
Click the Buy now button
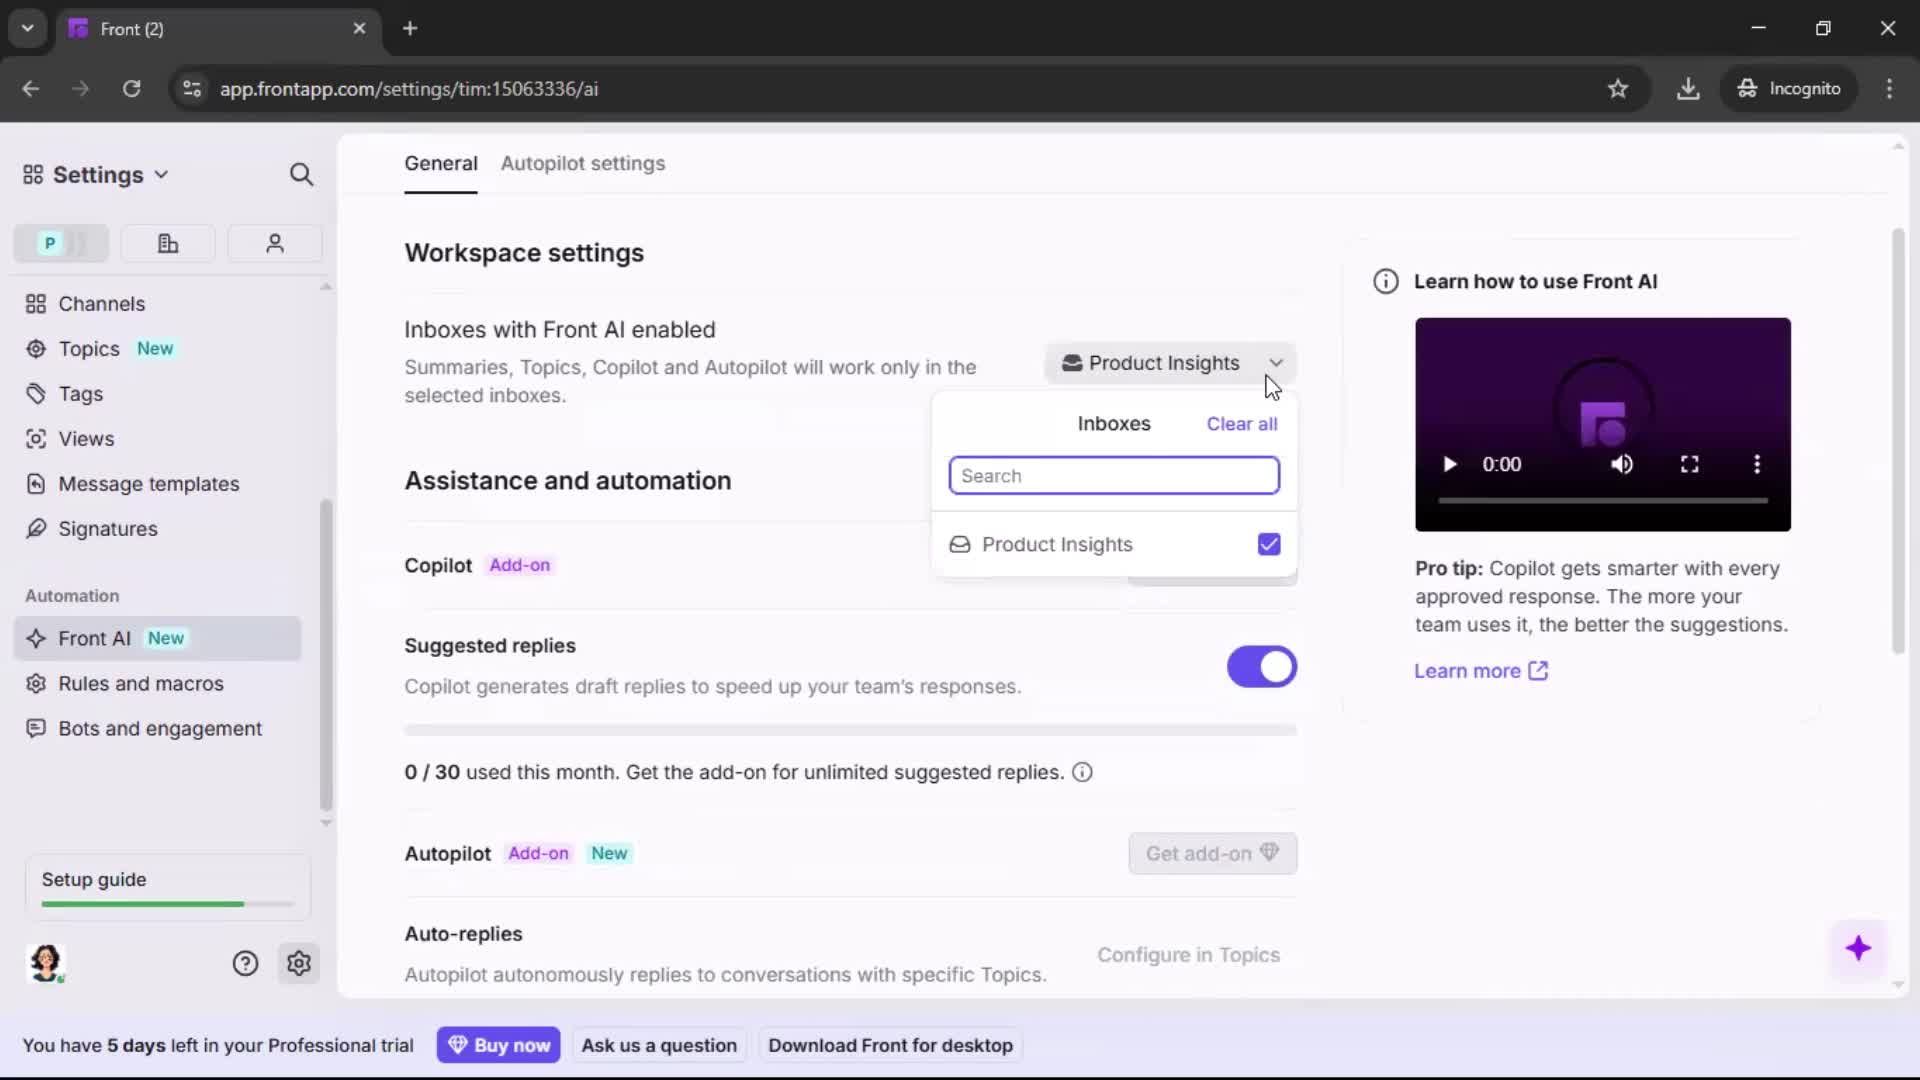click(x=499, y=1044)
